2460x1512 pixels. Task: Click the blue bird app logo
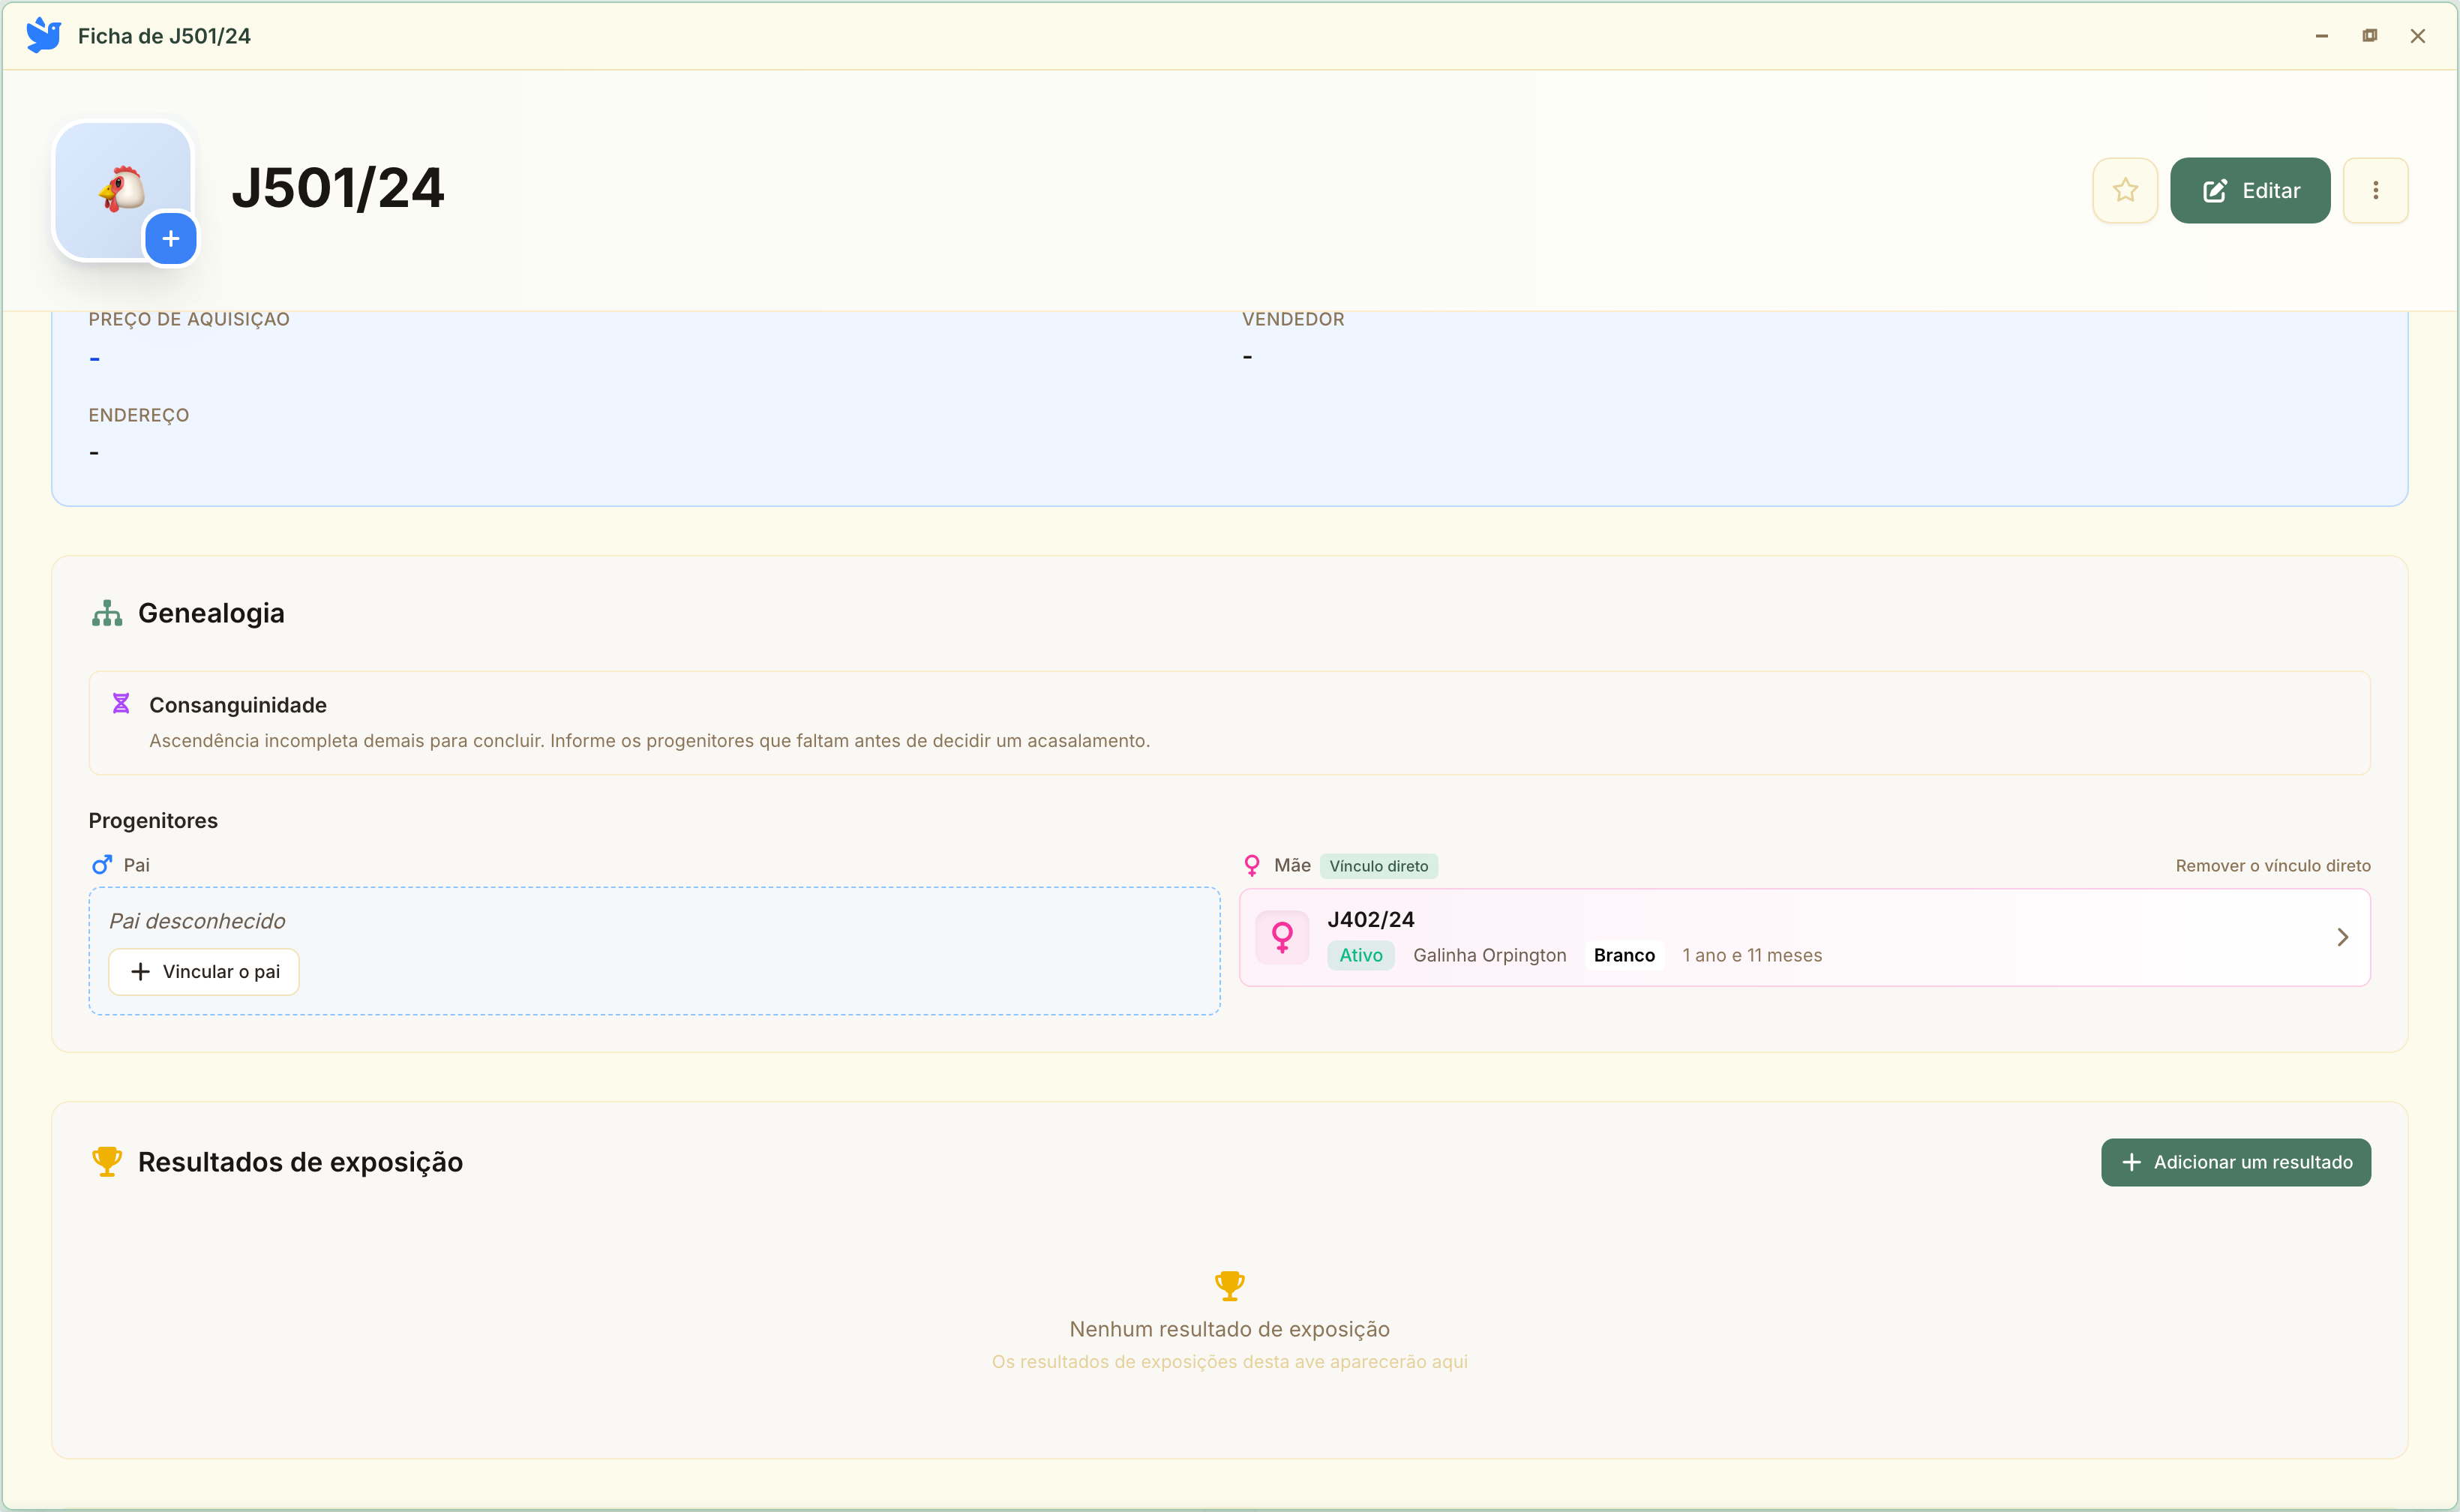(43, 36)
